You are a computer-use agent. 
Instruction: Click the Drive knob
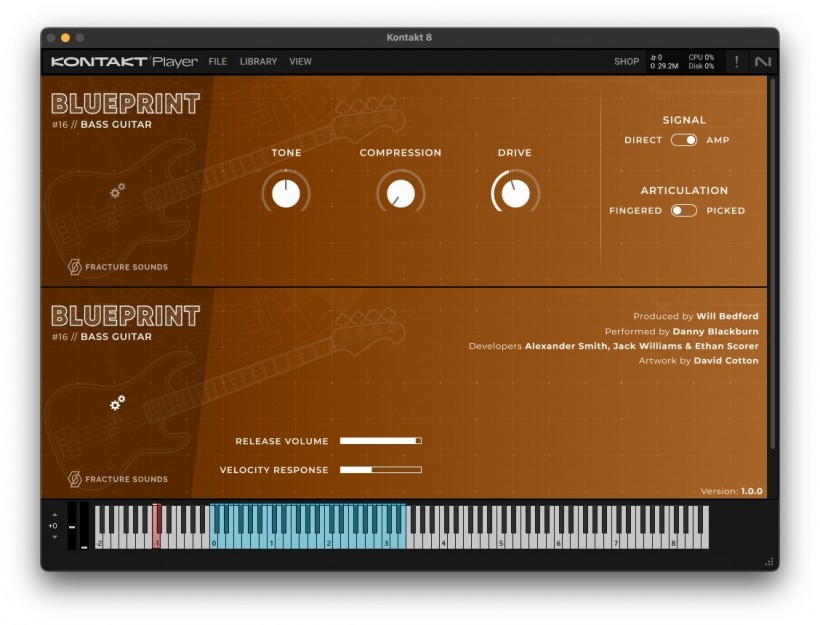(x=515, y=192)
